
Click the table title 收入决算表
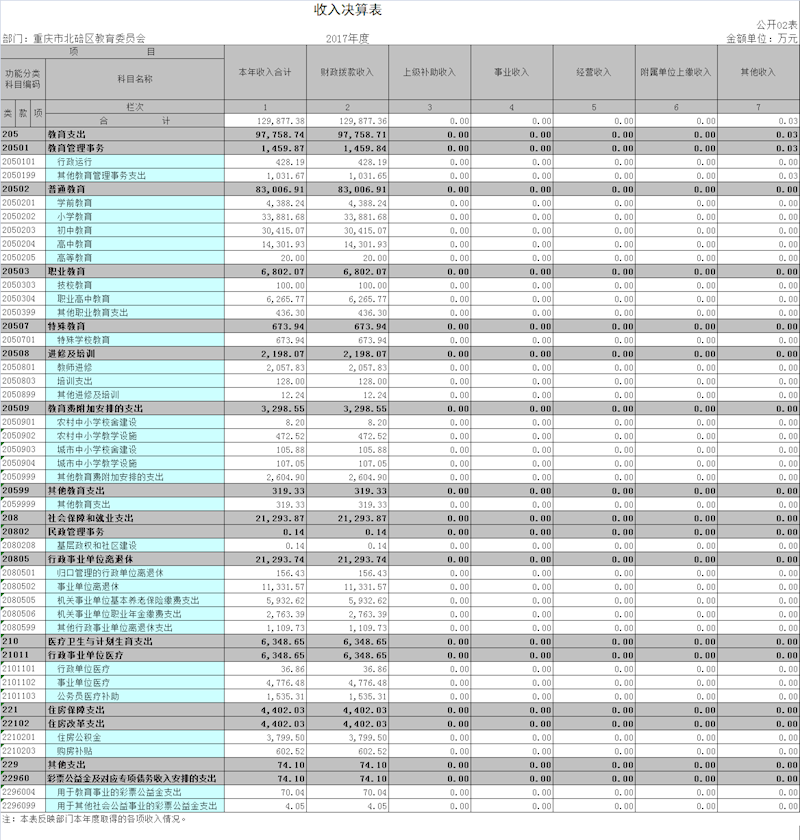347,10
